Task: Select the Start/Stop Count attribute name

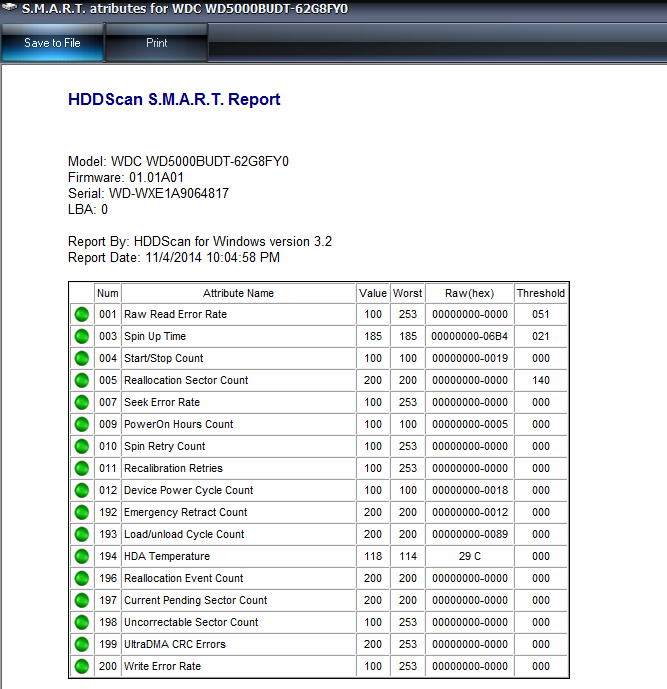Action: pyautogui.click(x=163, y=358)
